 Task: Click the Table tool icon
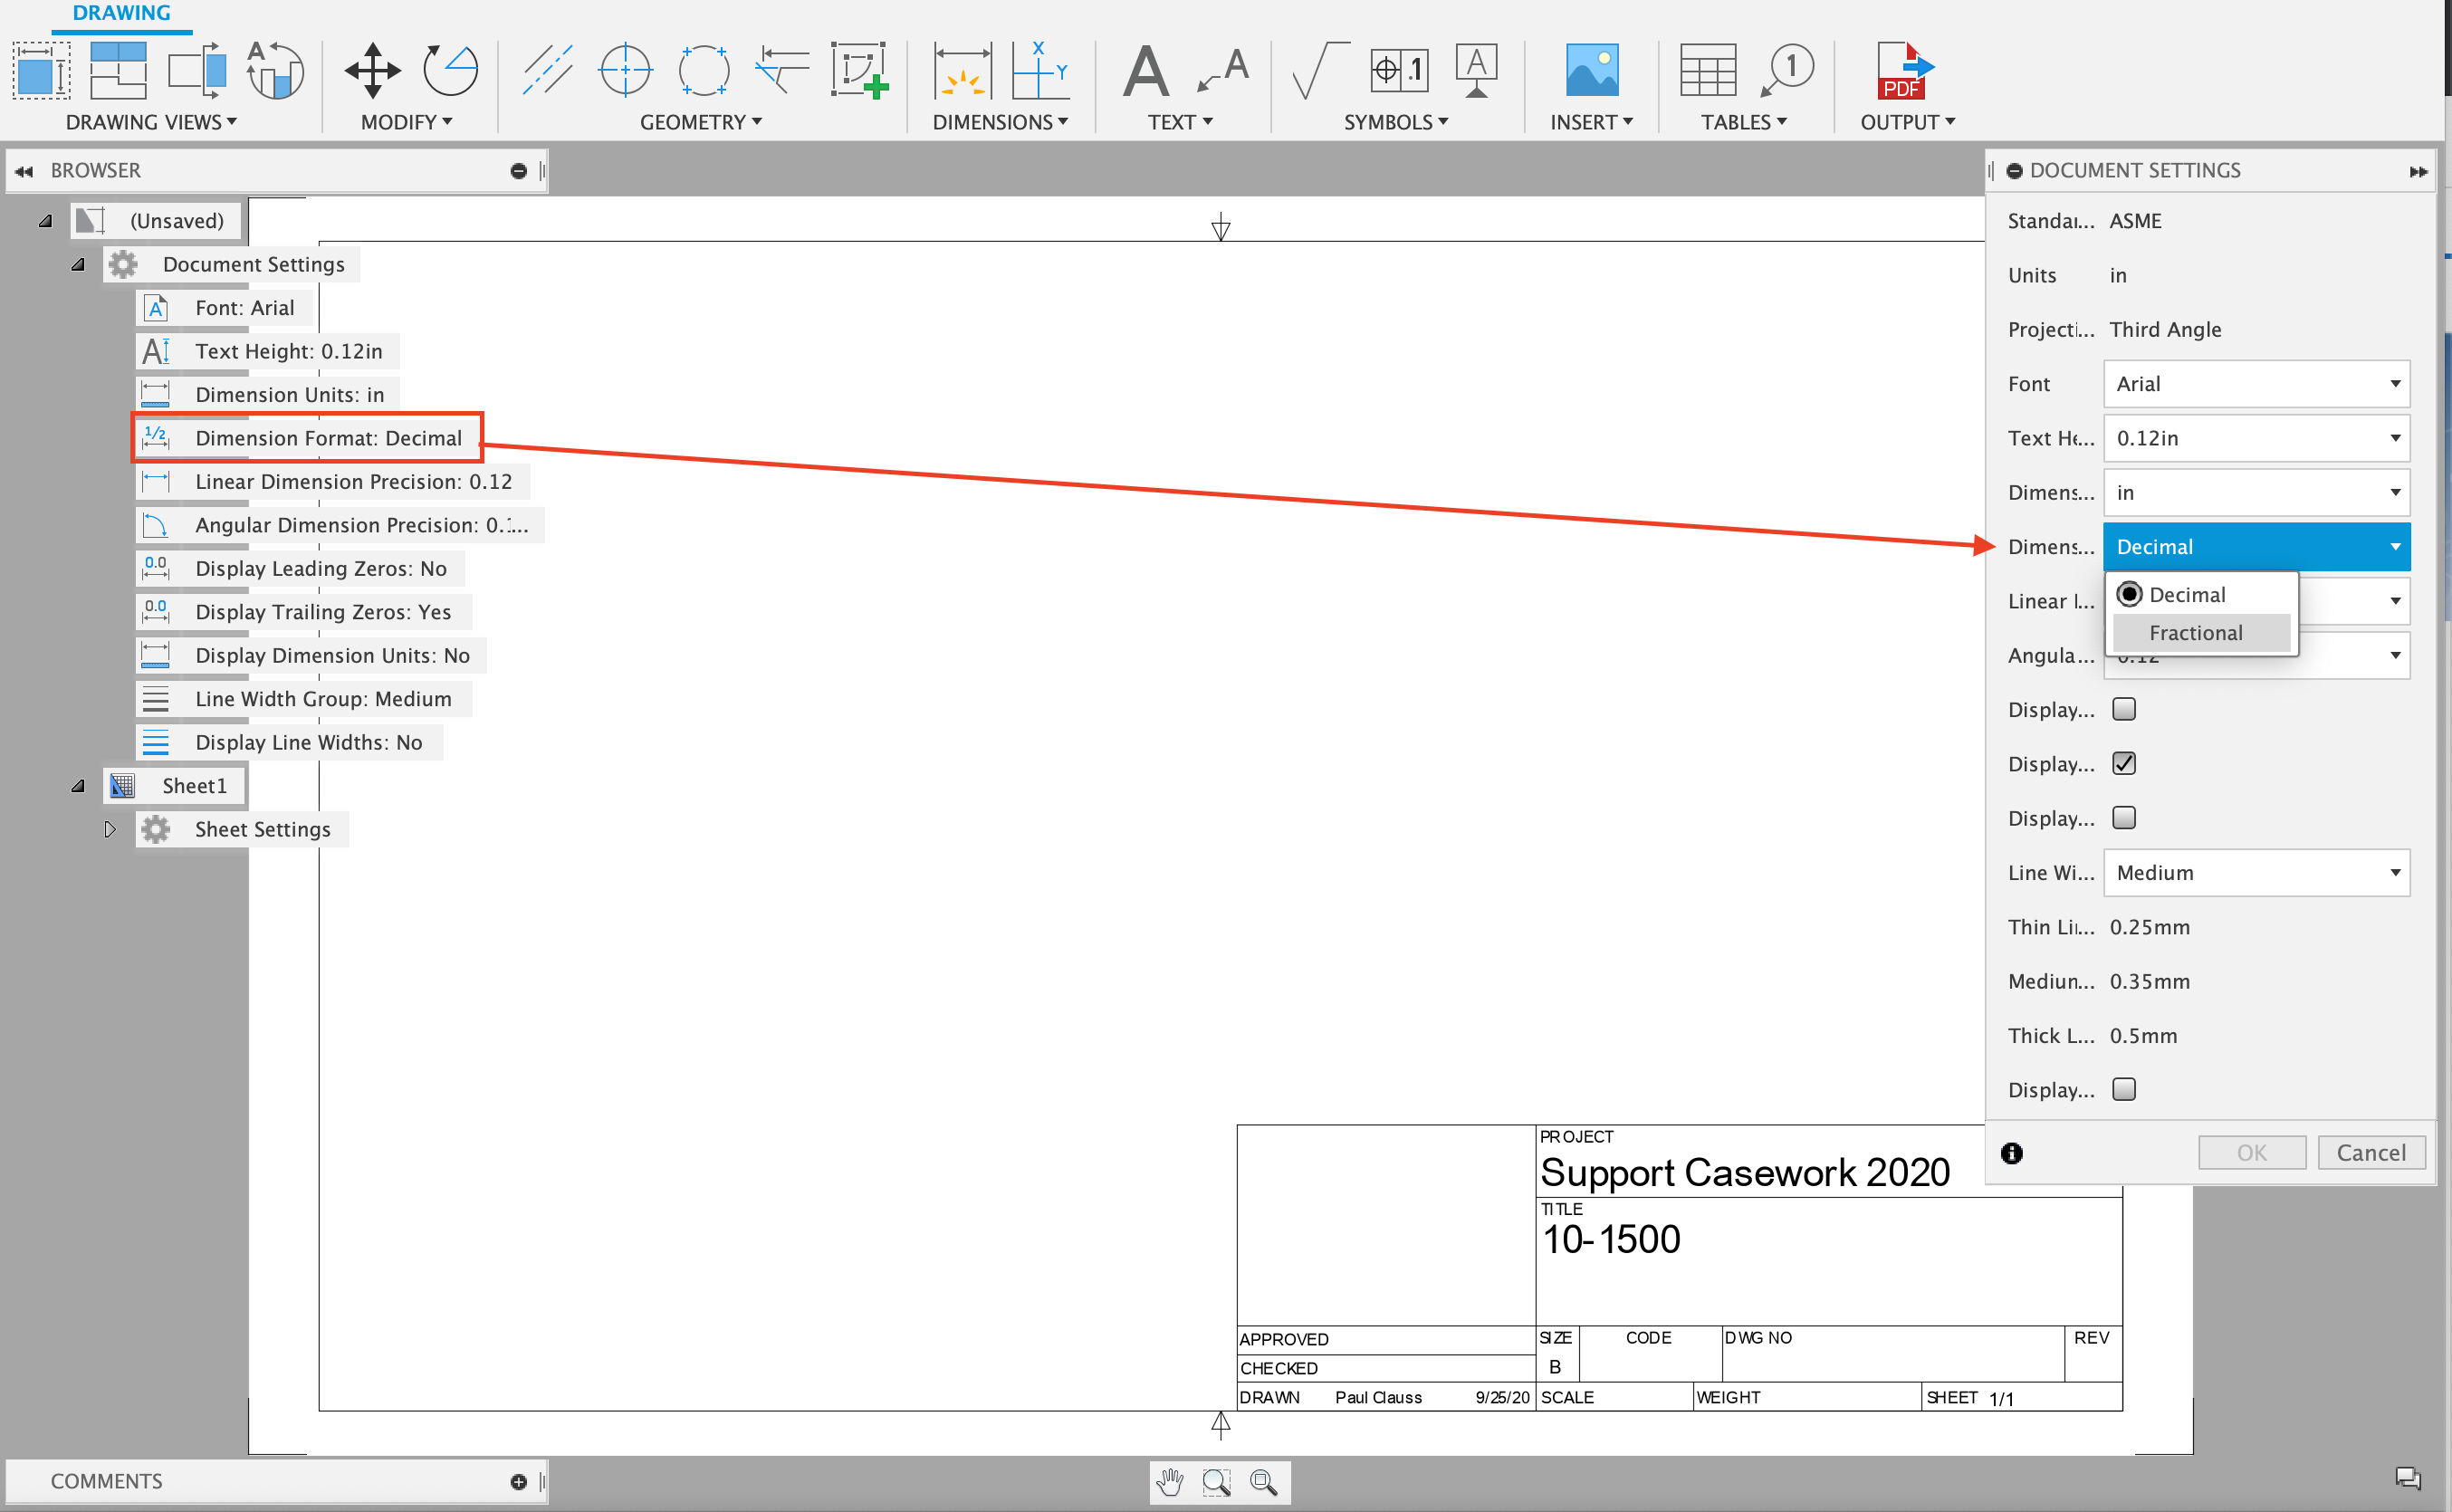[1707, 70]
